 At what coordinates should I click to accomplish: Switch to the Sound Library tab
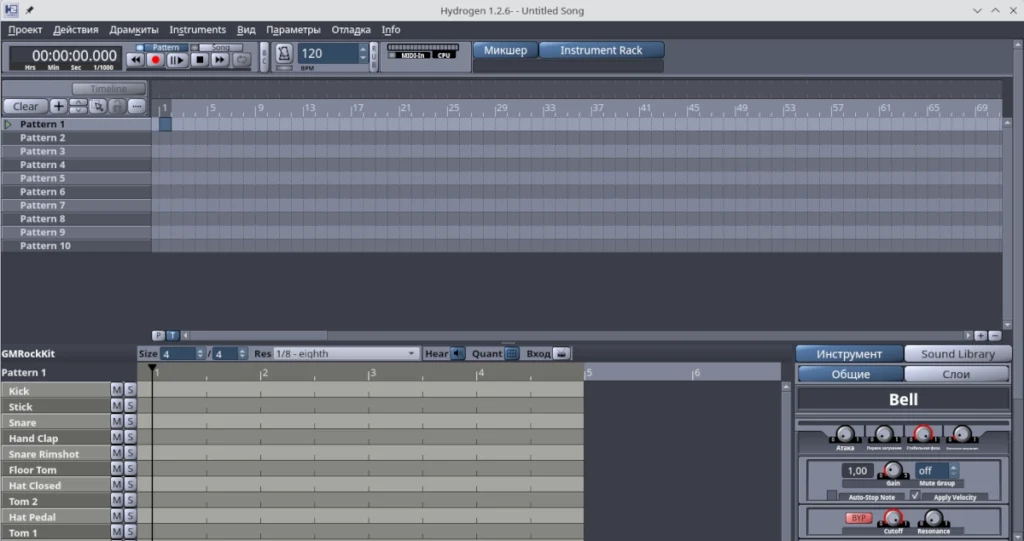point(957,353)
